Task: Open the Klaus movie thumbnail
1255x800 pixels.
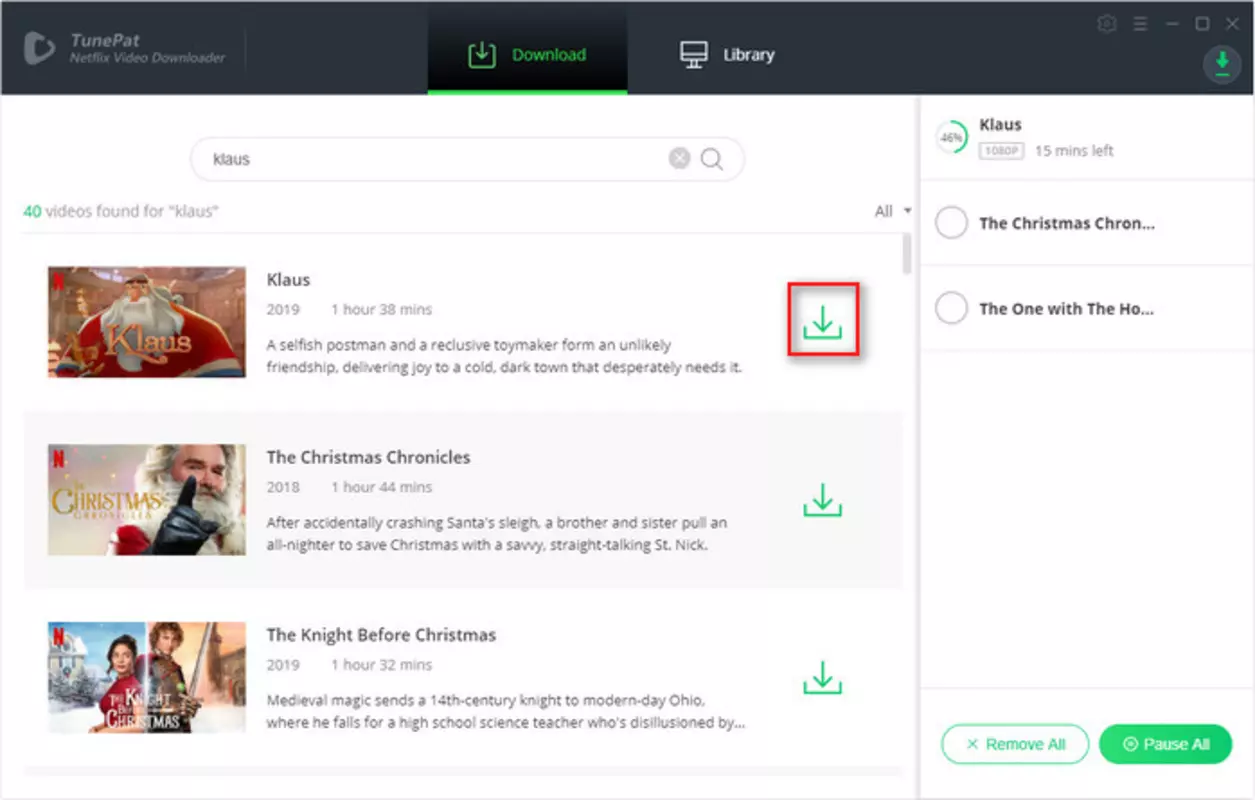Action: tap(147, 321)
